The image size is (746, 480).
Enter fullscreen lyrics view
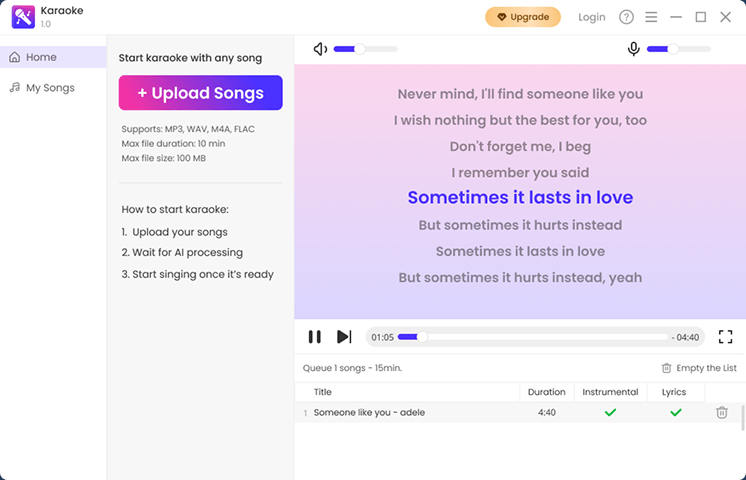pos(725,337)
